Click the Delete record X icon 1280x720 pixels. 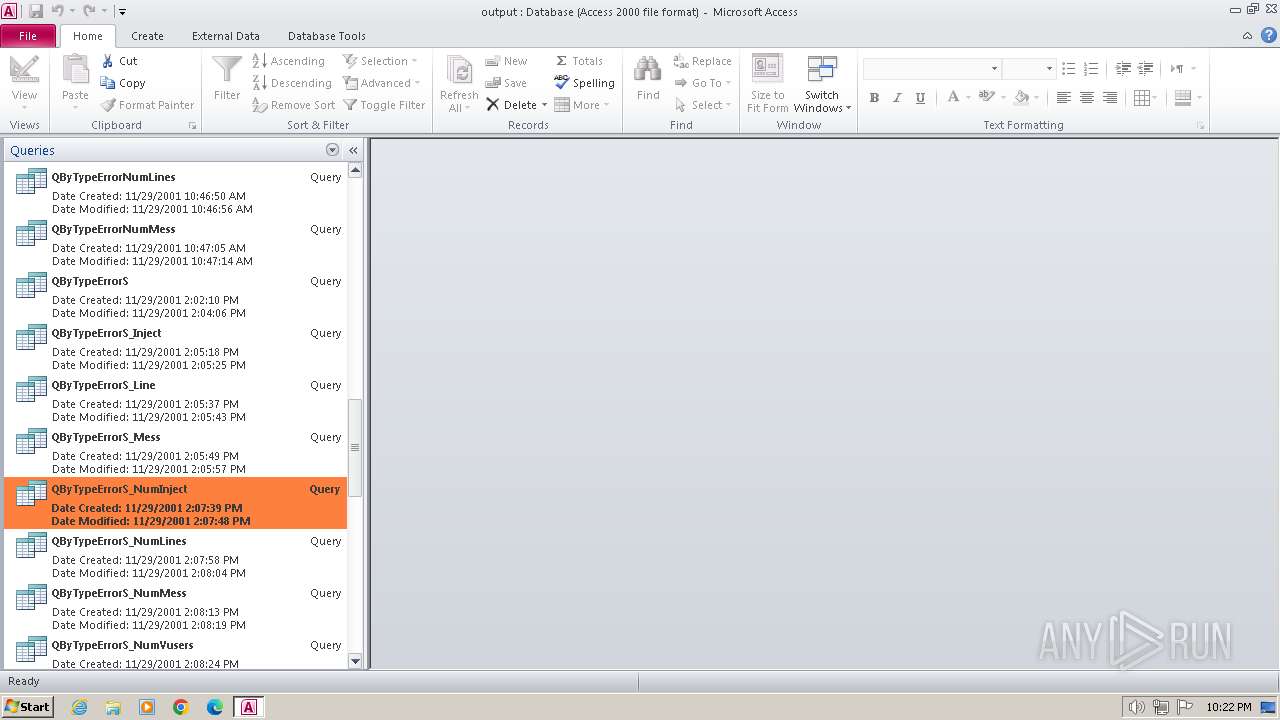[492, 105]
